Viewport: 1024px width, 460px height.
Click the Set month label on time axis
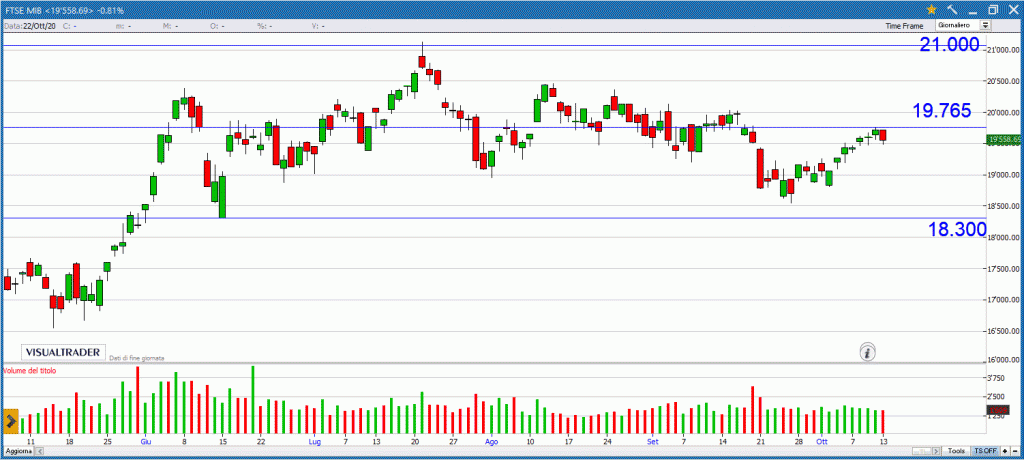652,442
